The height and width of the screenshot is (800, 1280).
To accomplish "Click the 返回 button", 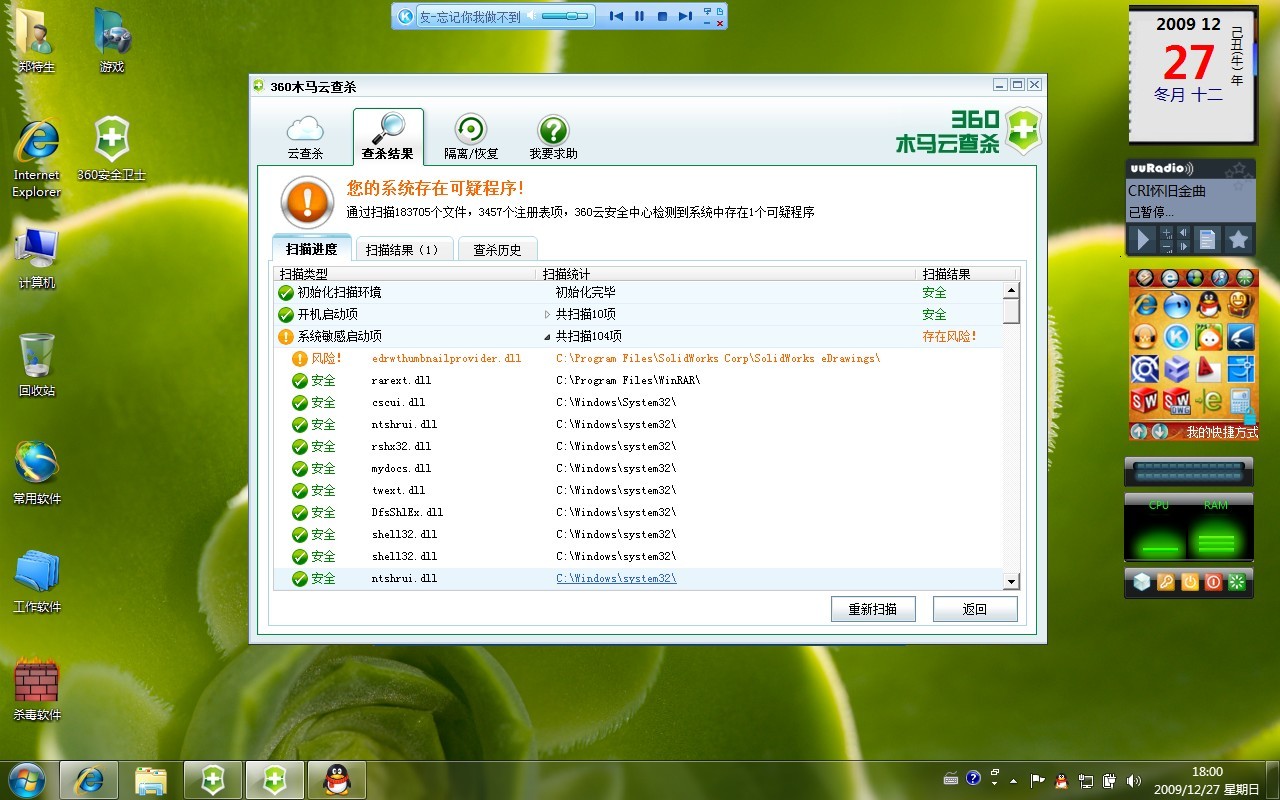I will 975,609.
